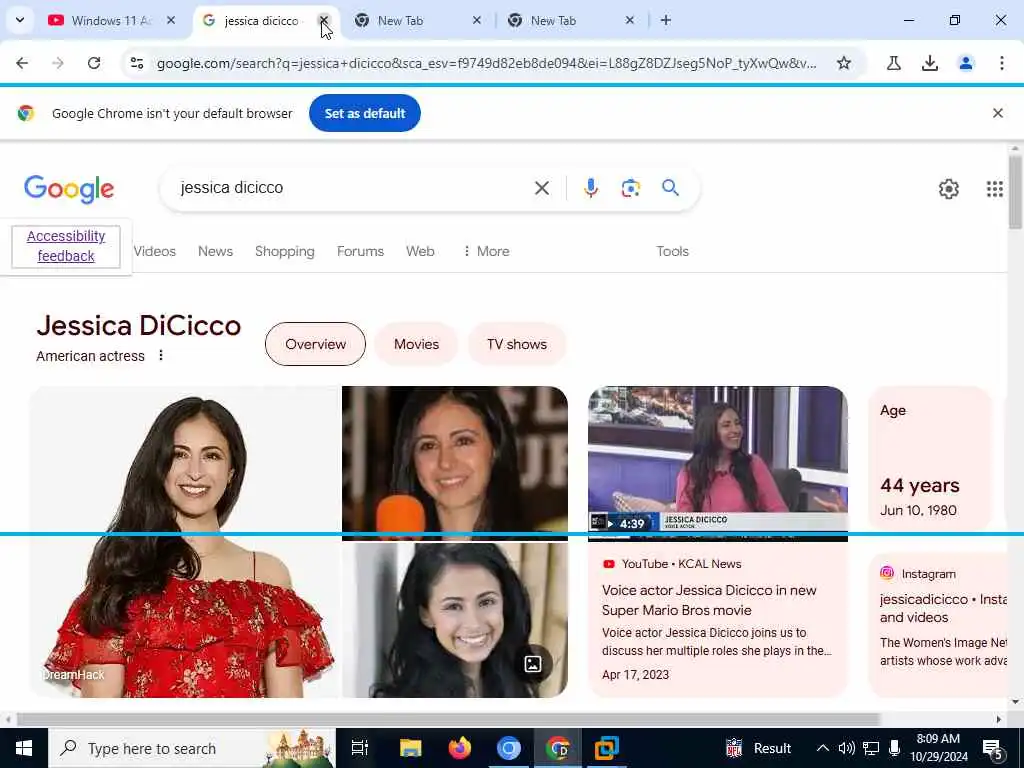The height and width of the screenshot is (768, 1024).
Task: Open Voice actor Jessica Dicicco video link
Action: pos(709,600)
